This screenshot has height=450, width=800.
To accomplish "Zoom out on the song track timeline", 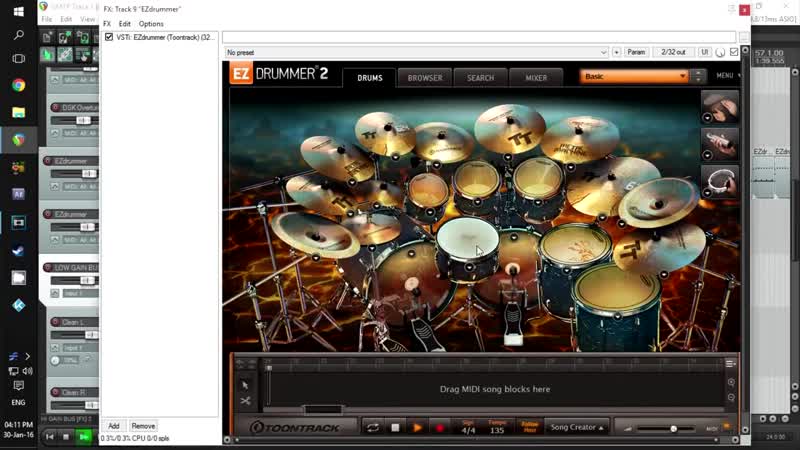I will pos(731,397).
